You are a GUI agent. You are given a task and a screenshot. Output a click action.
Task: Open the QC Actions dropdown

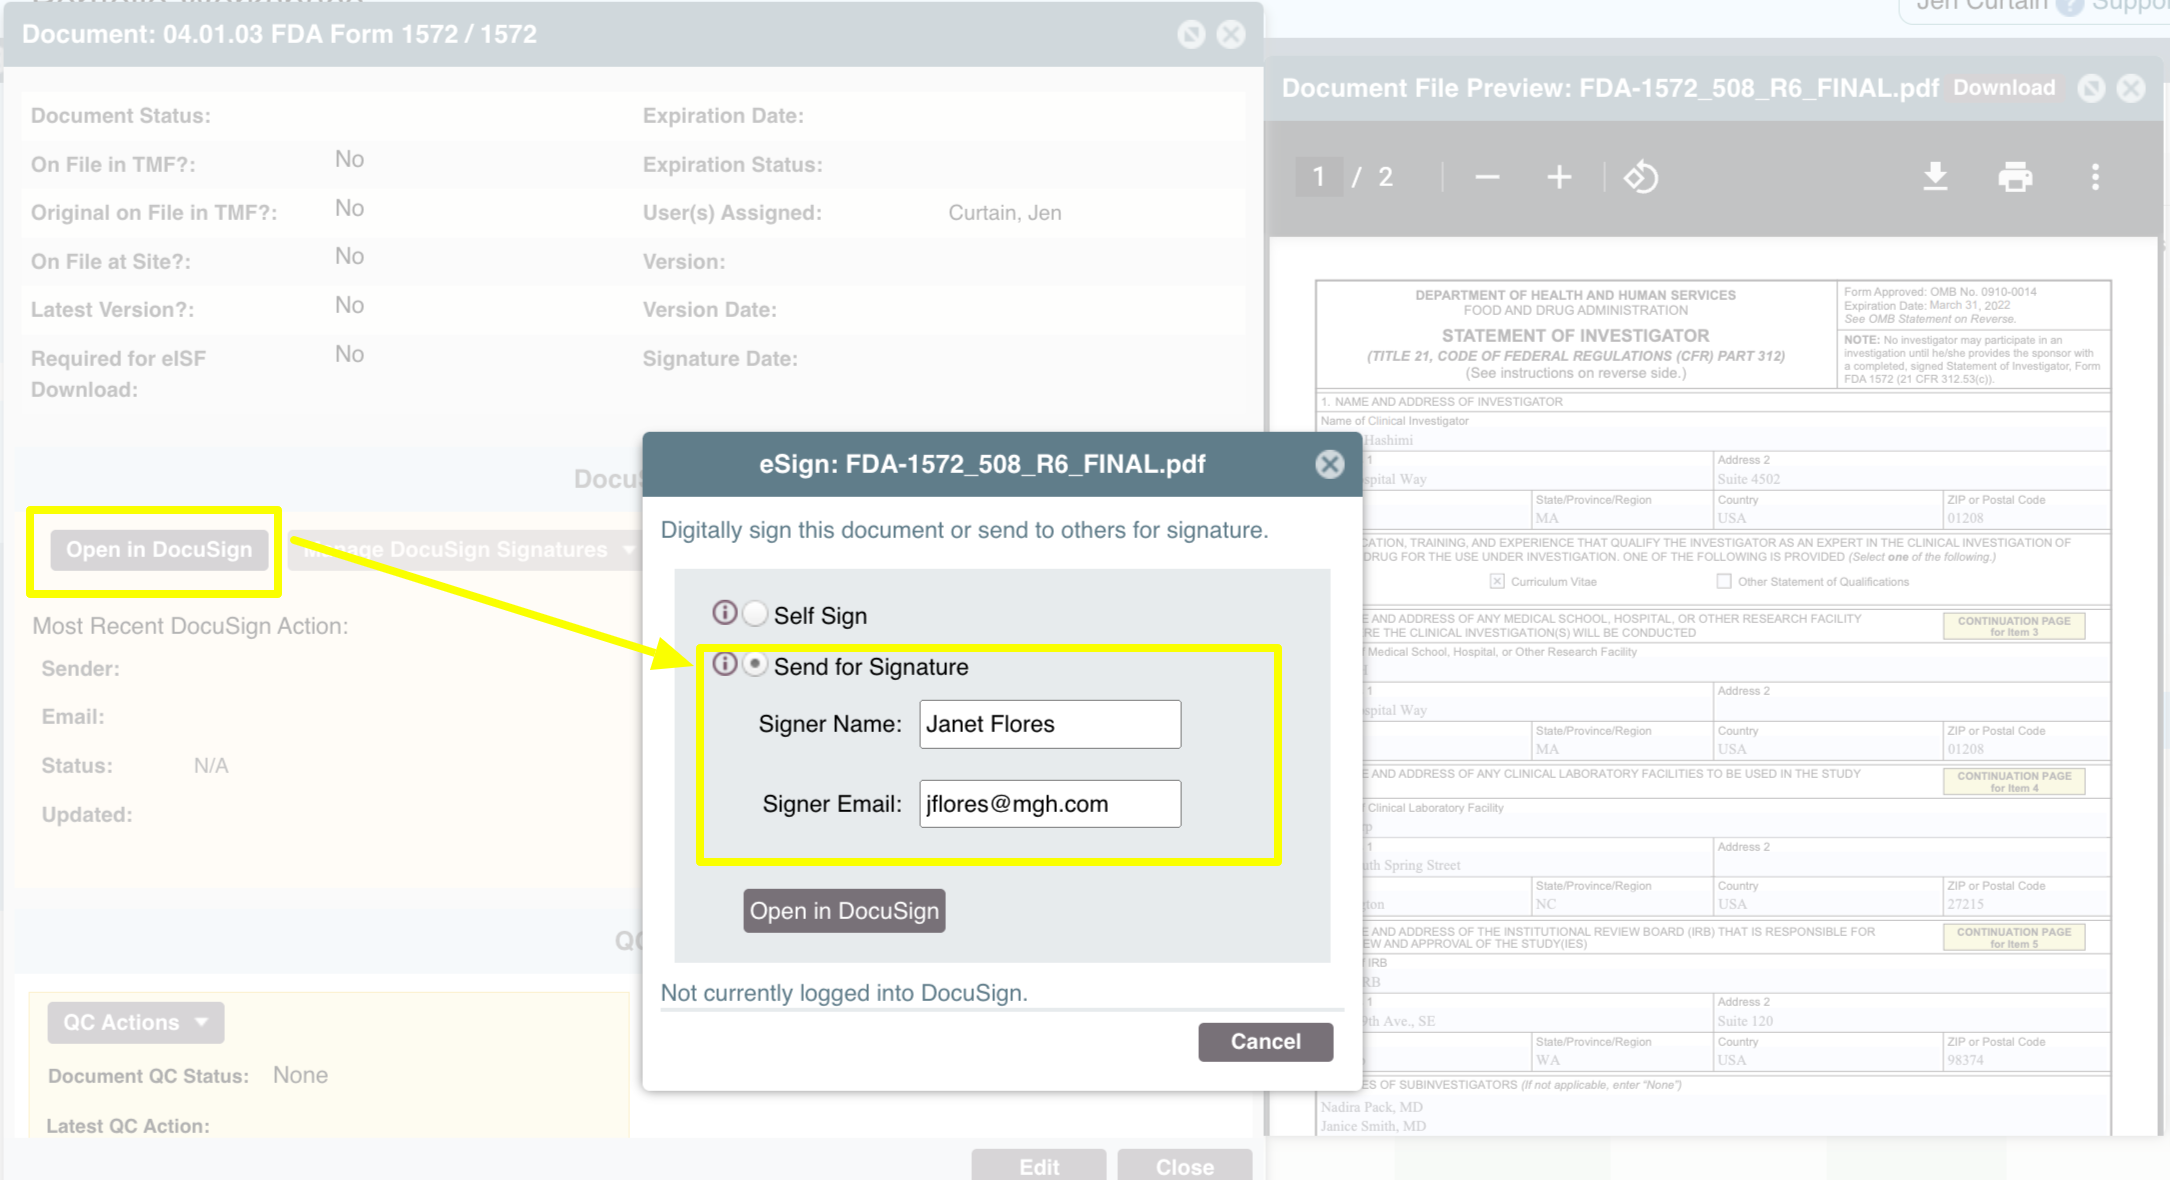[136, 1023]
